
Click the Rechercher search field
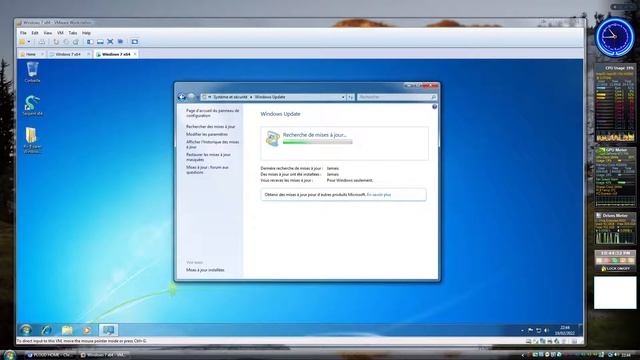pos(397,97)
